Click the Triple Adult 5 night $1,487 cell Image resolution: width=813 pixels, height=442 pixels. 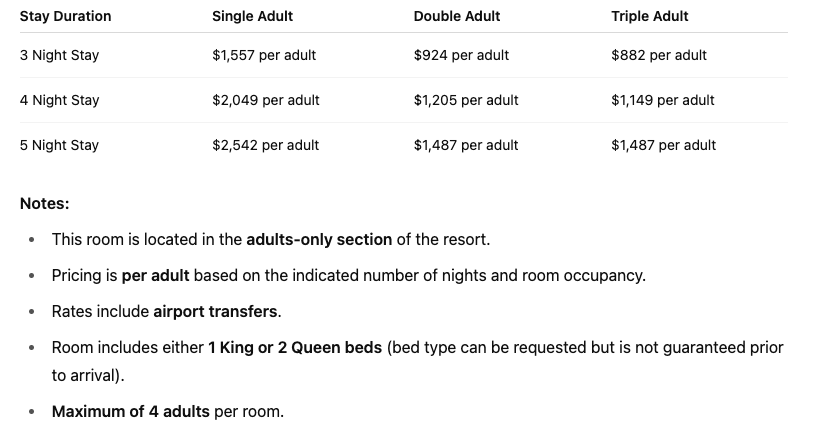click(663, 145)
